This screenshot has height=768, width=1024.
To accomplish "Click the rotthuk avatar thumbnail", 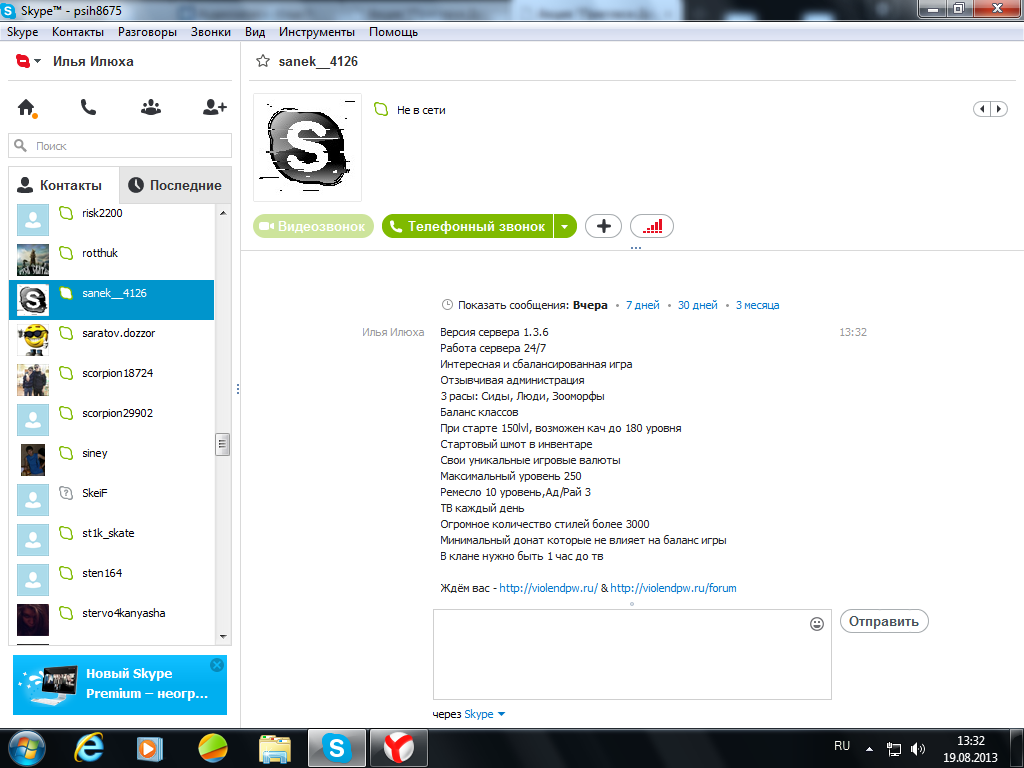I will [x=33, y=260].
